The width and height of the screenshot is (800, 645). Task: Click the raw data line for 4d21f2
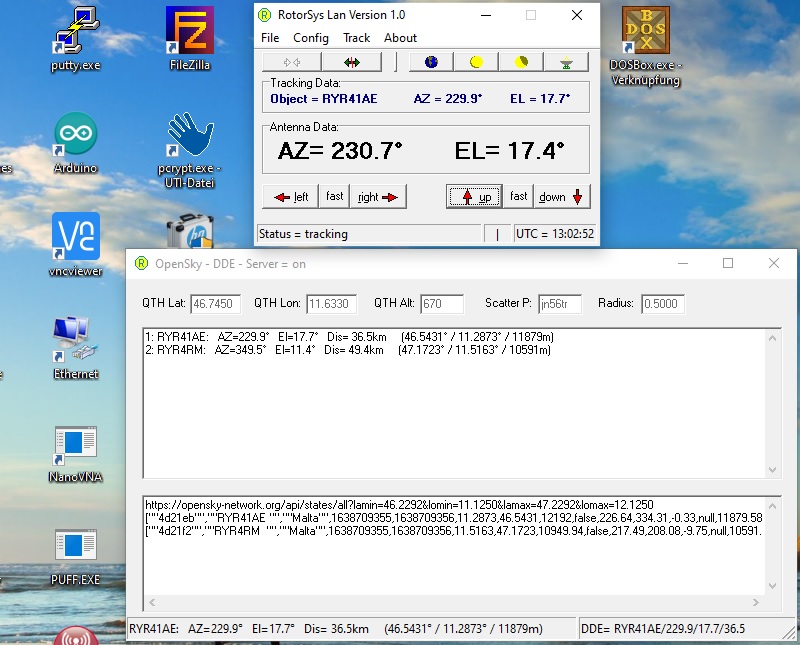[x=454, y=531]
